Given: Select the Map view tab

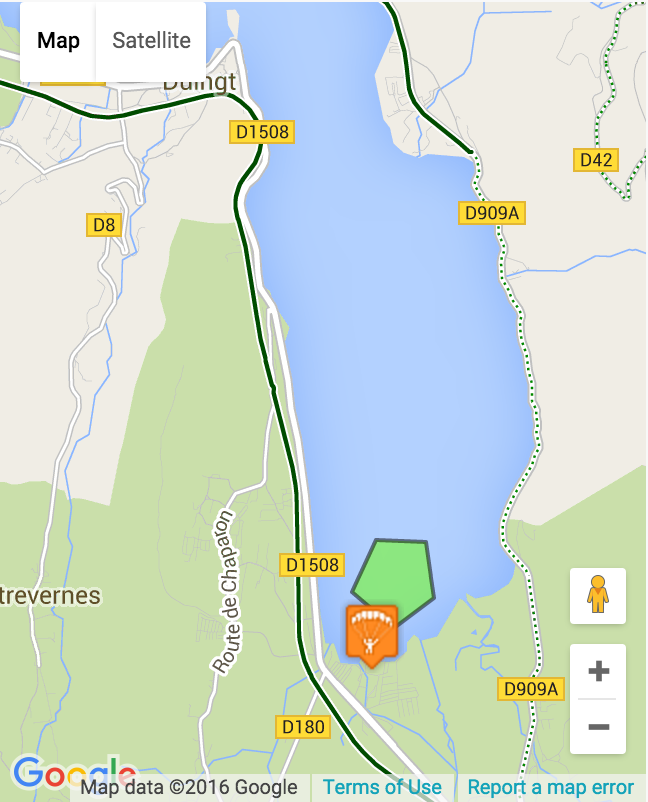Looking at the screenshot, I should [58, 40].
